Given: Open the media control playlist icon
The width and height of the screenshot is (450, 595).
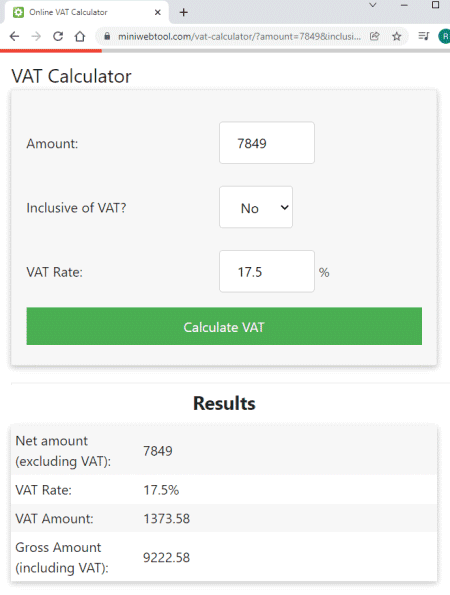Looking at the screenshot, I should (423, 36).
